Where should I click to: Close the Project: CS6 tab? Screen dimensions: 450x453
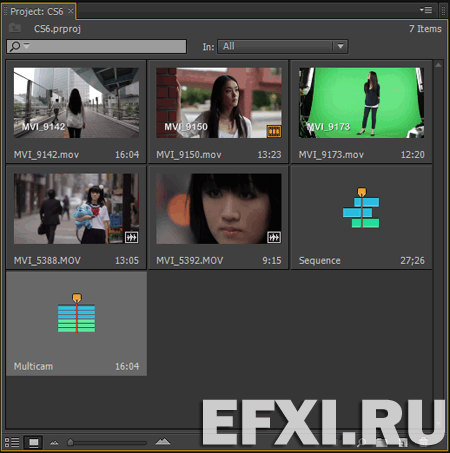[71, 11]
